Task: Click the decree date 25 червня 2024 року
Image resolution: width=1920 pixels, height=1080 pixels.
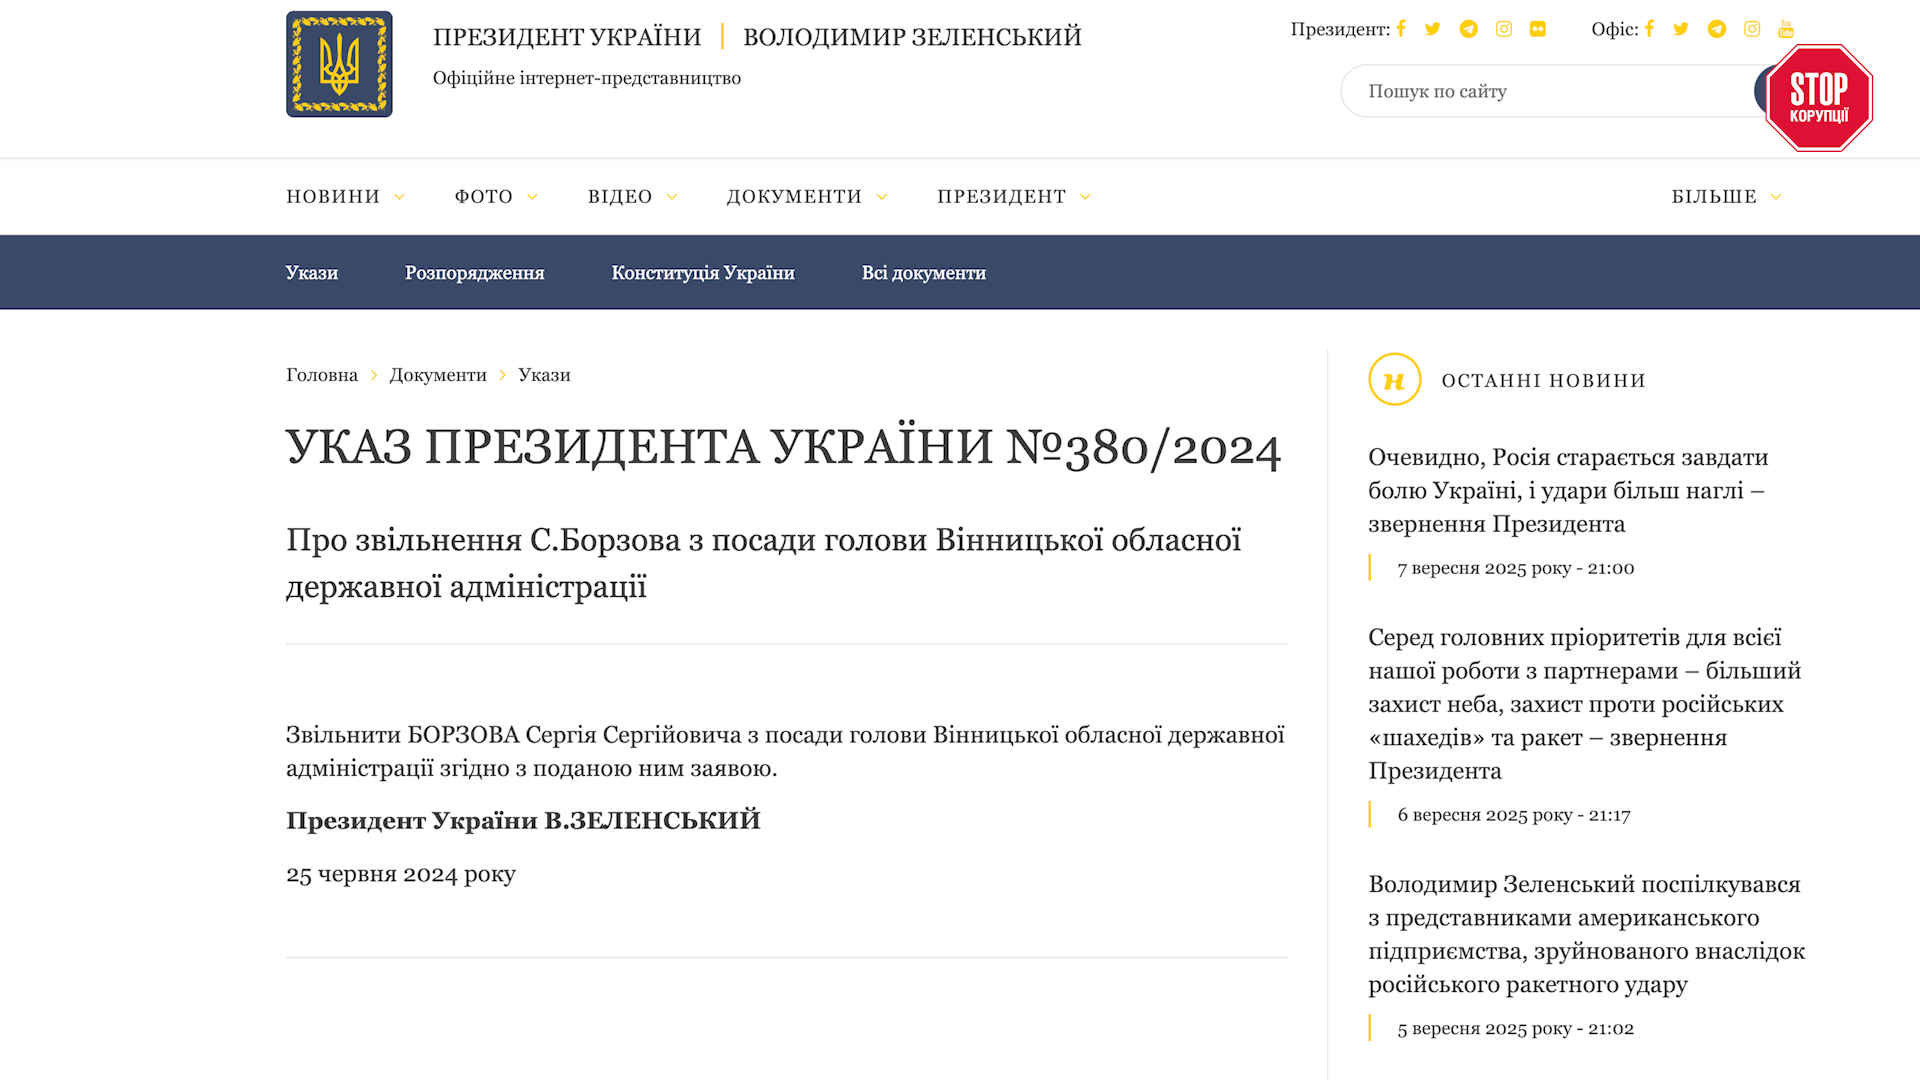Action: click(401, 874)
